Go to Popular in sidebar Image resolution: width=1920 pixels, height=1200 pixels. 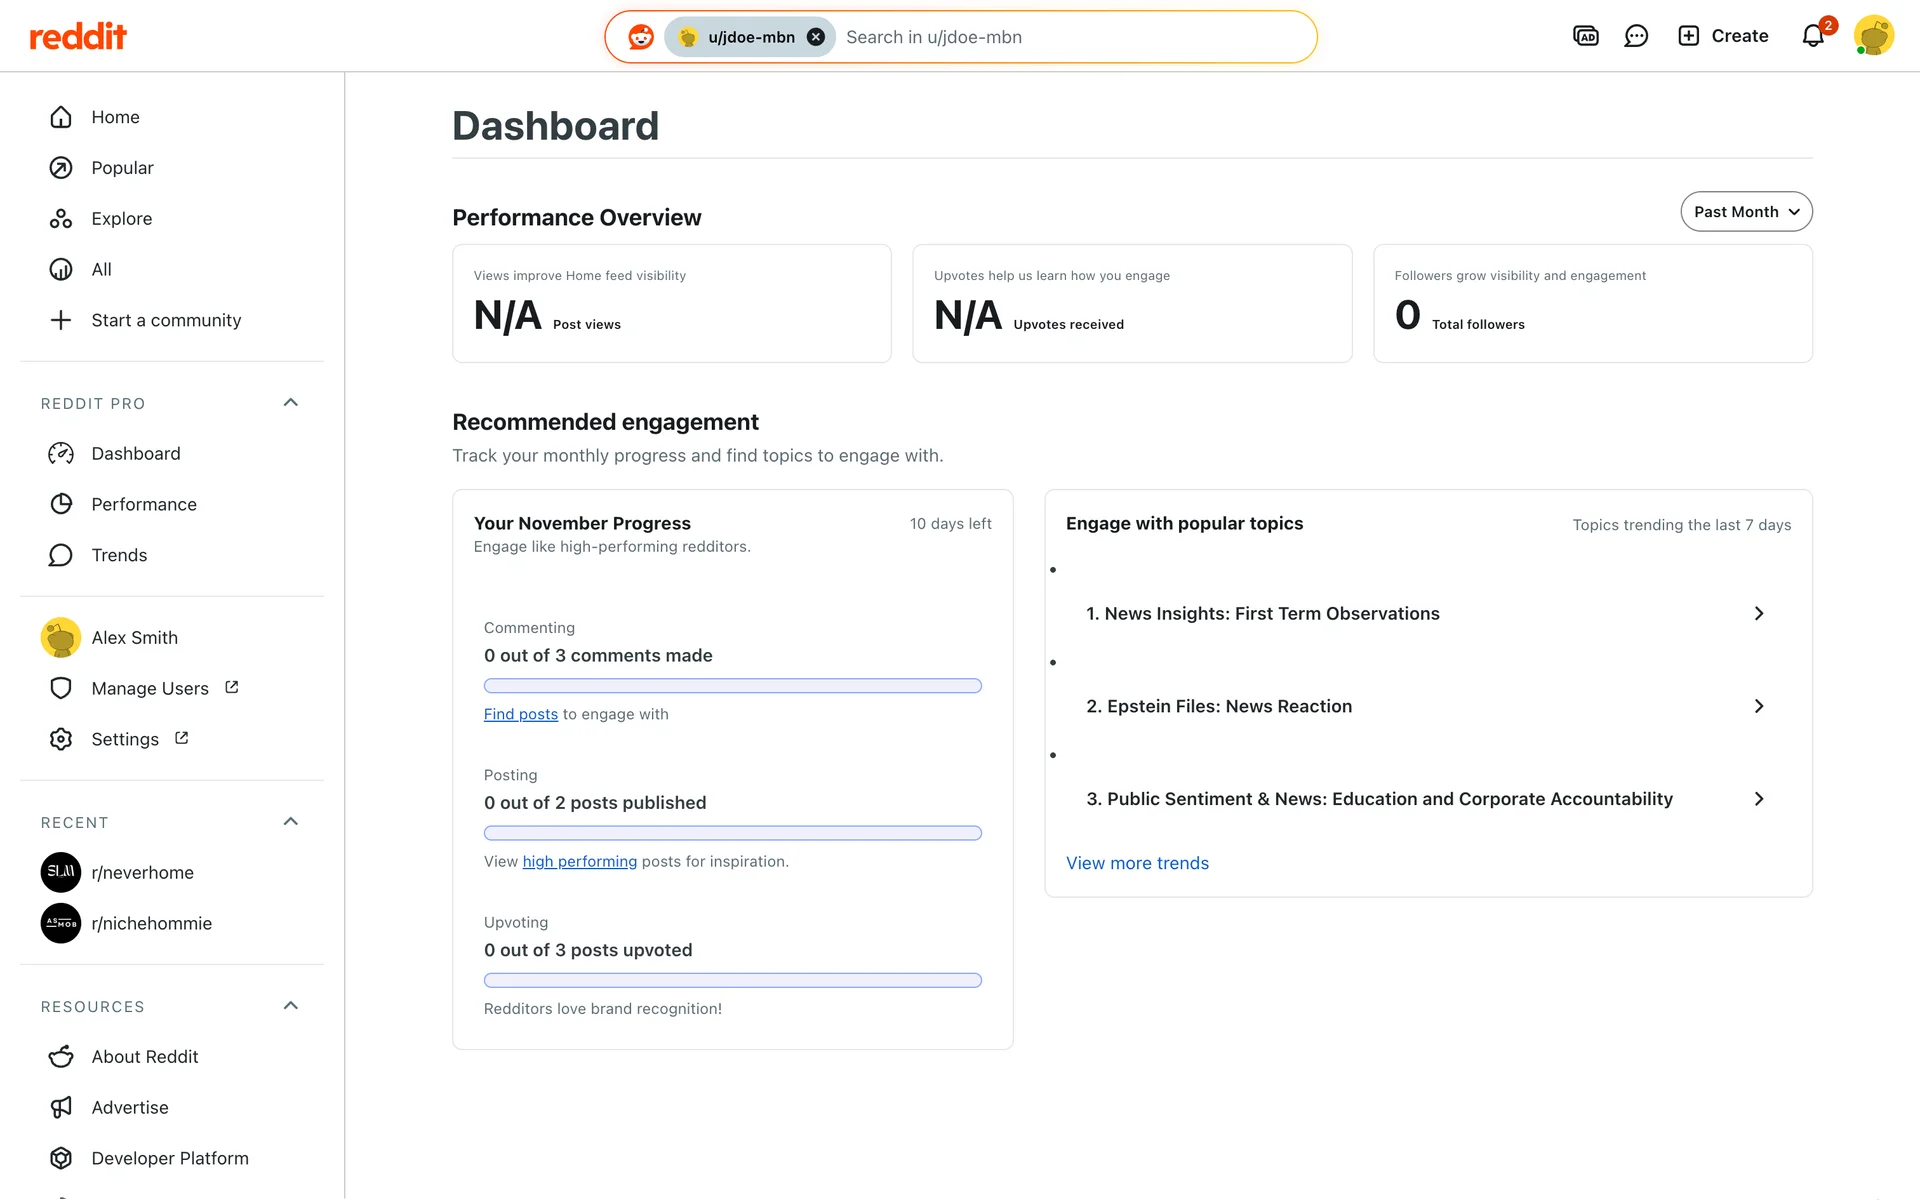[122, 168]
